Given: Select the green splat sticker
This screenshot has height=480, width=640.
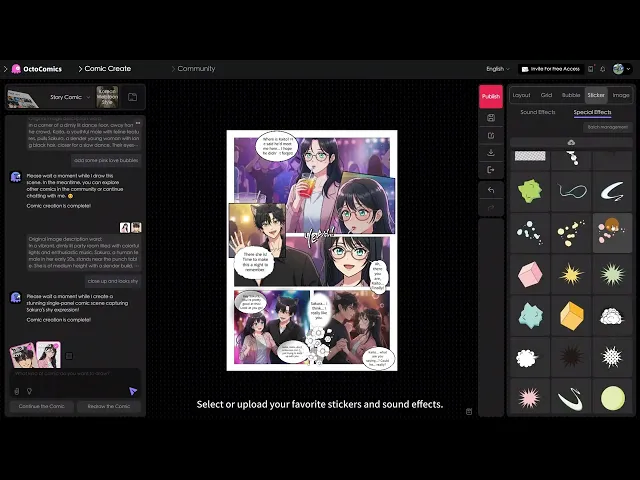Looking at the screenshot, I should tap(530, 191).
